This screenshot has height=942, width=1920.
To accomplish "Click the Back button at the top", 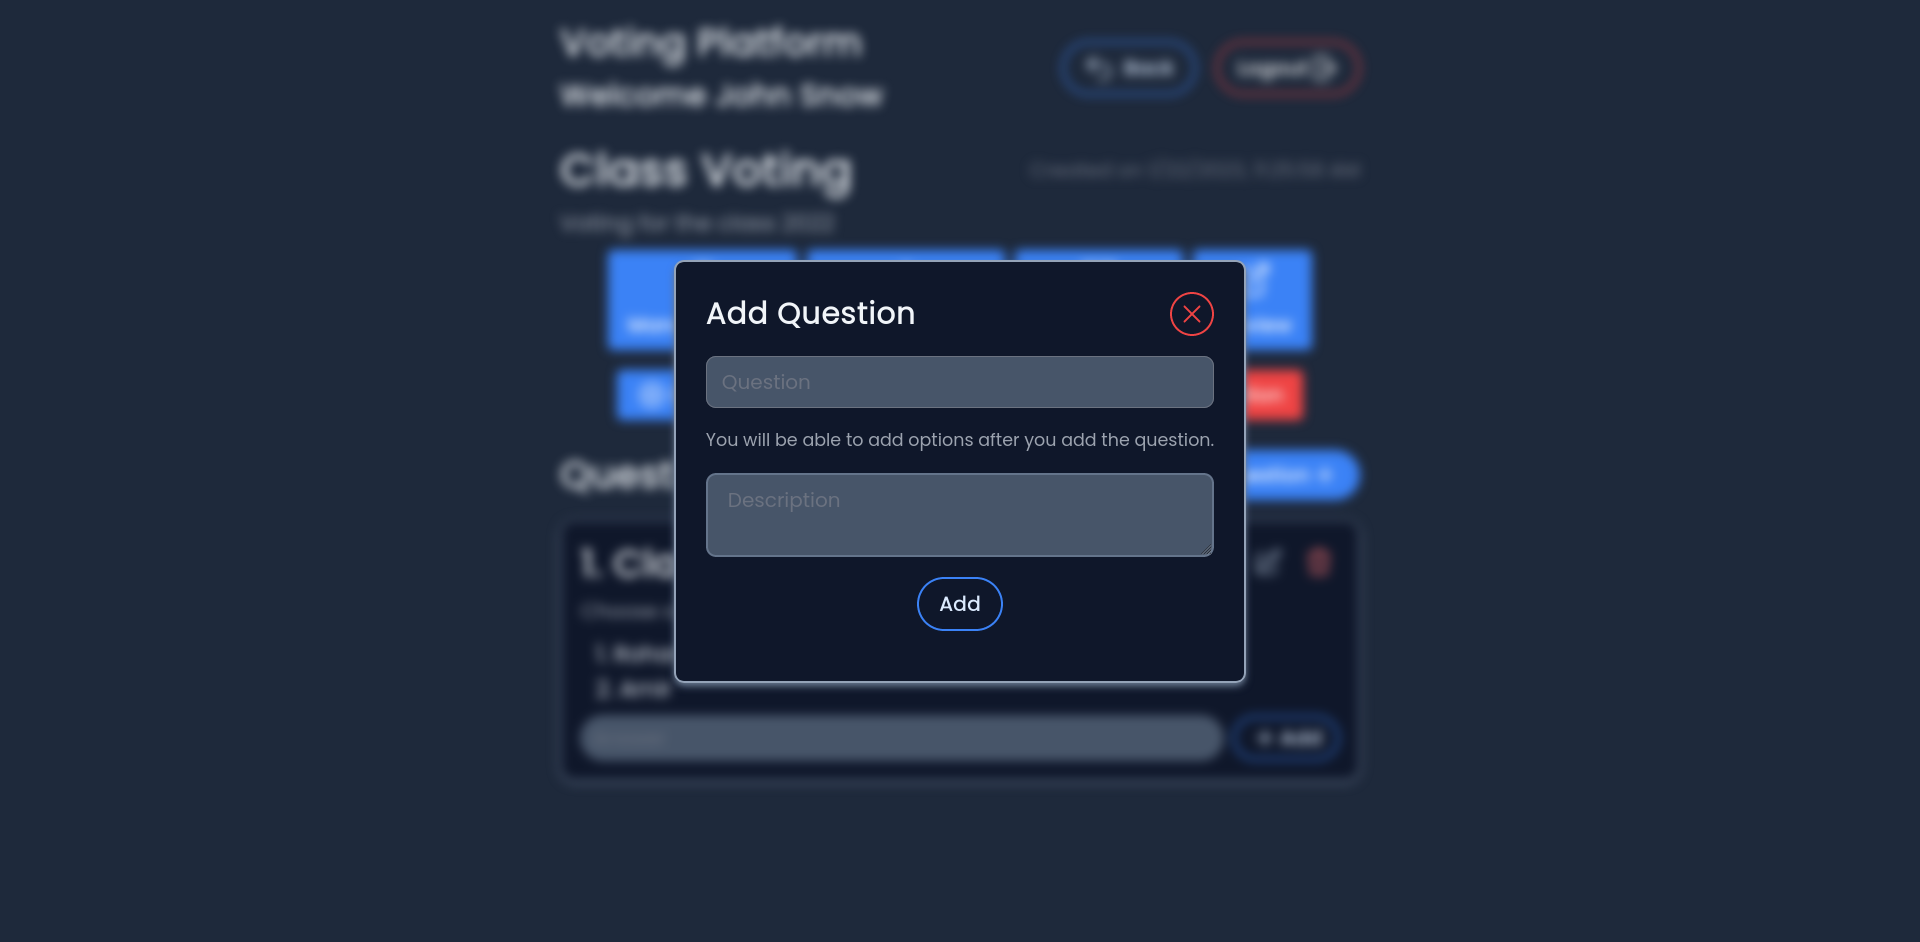I will pos(1128,68).
